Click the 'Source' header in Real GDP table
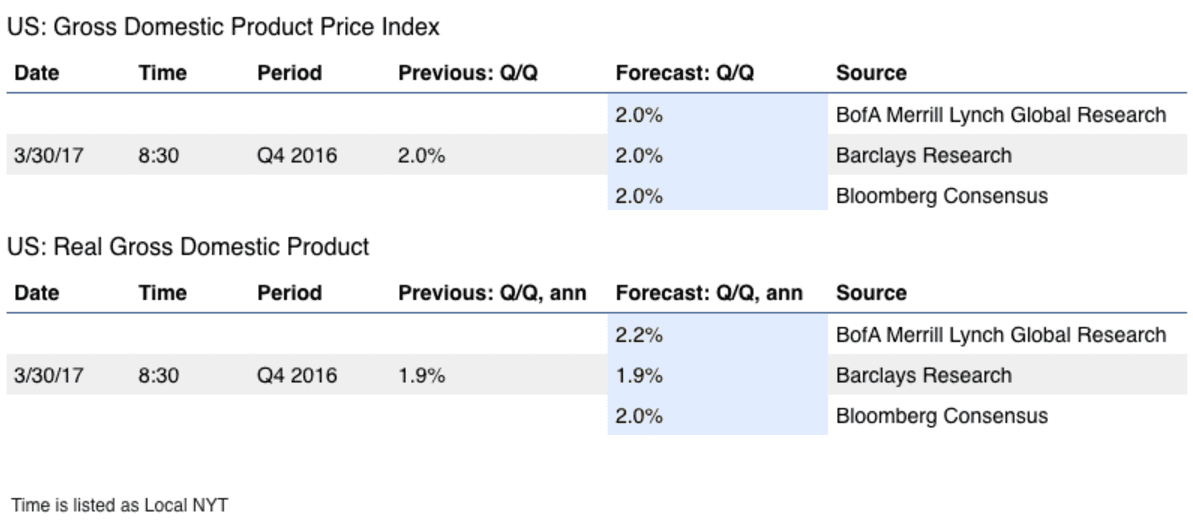The height and width of the screenshot is (520, 1193). coord(871,293)
